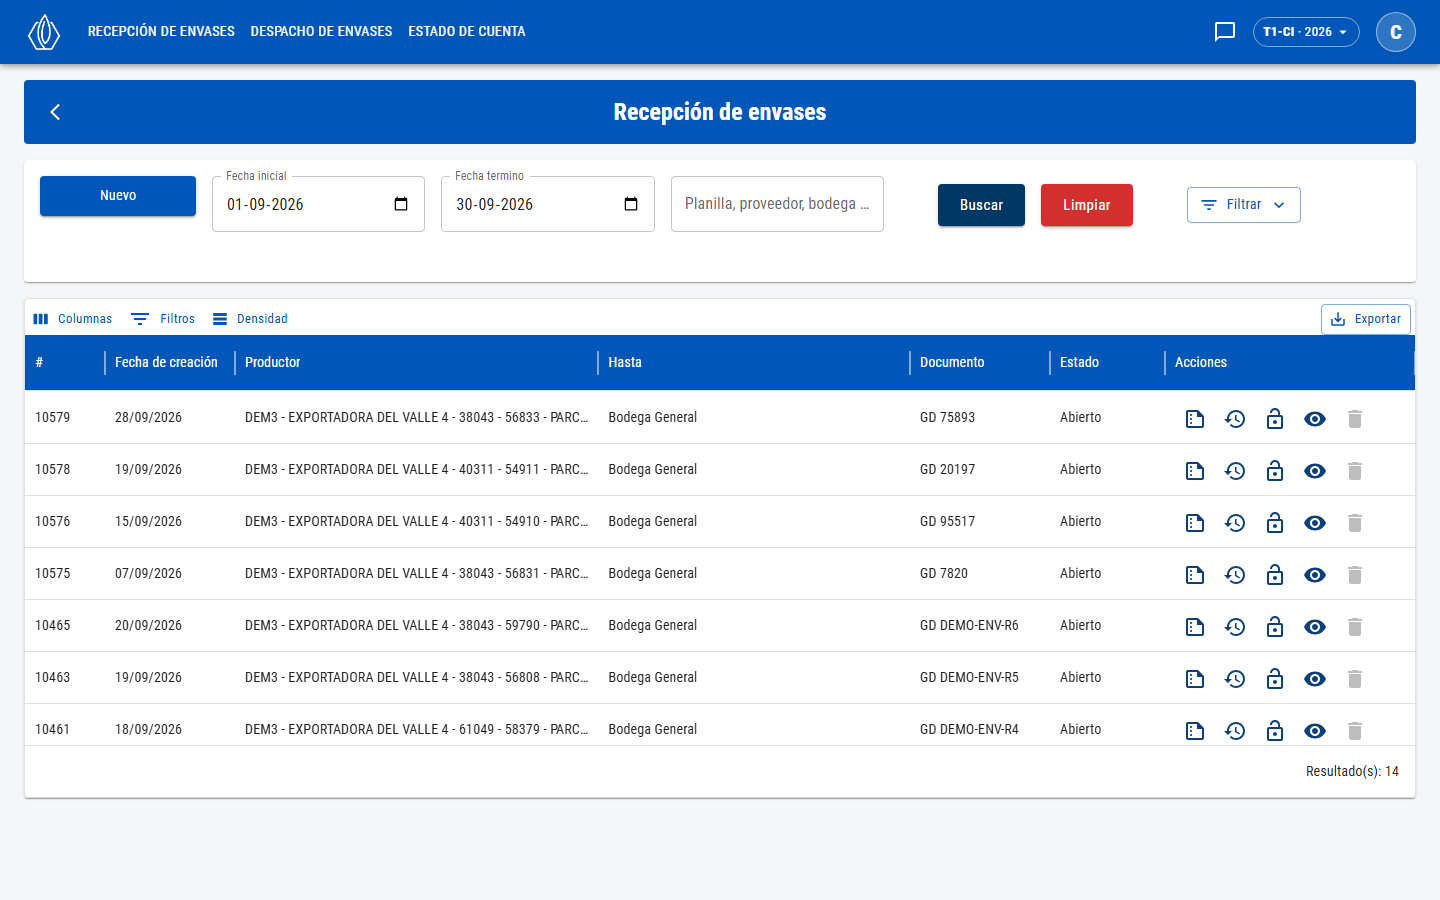Viewport: 1440px width, 900px height.
Task: Show details via eye icon for 10578
Action: click(1315, 471)
